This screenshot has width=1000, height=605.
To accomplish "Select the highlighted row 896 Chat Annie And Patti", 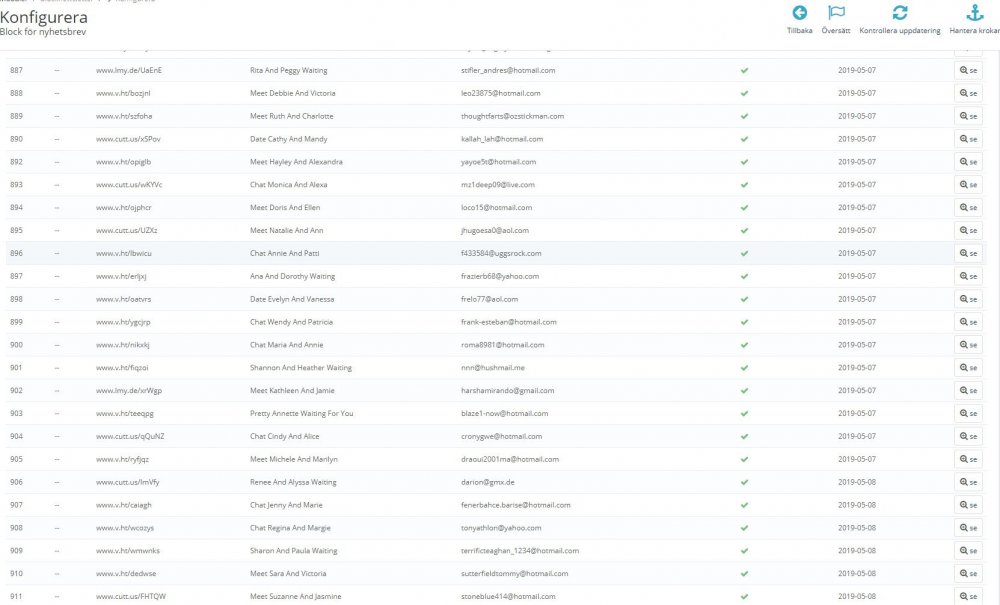I will (x=400, y=253).
